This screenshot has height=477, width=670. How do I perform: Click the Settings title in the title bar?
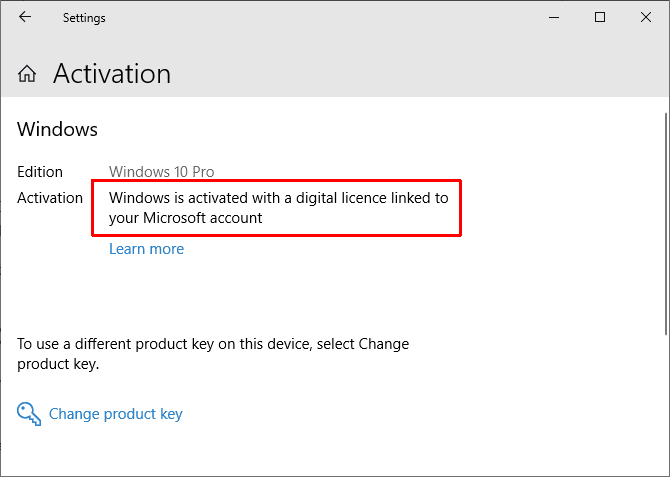tap(84, 17)
